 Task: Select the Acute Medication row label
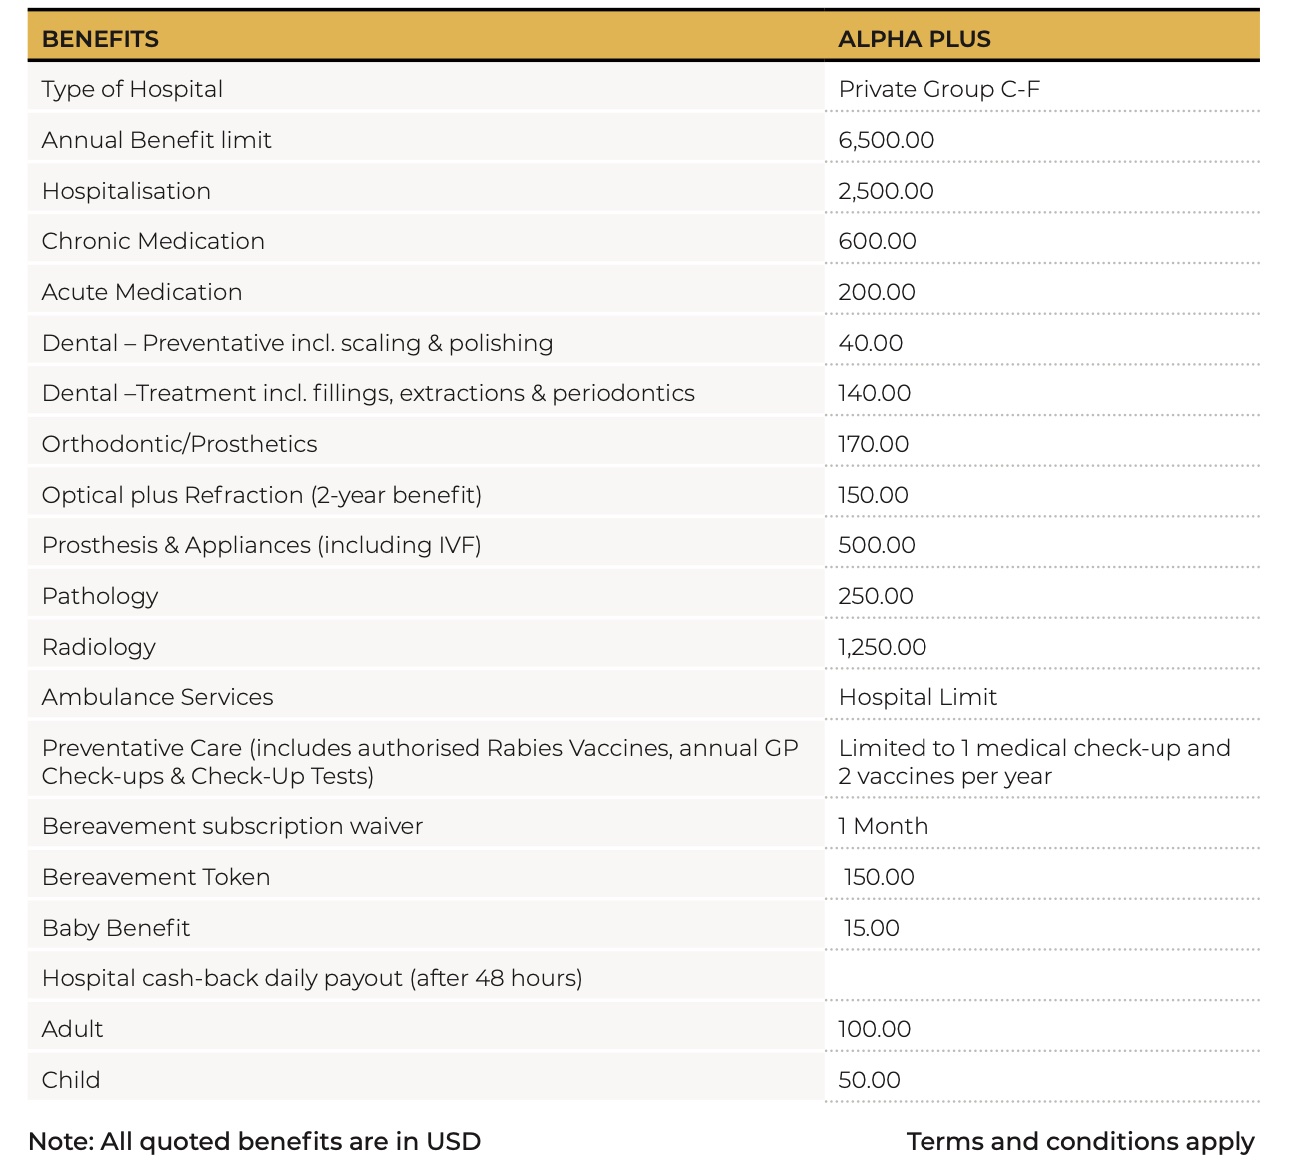coord(142,292)
